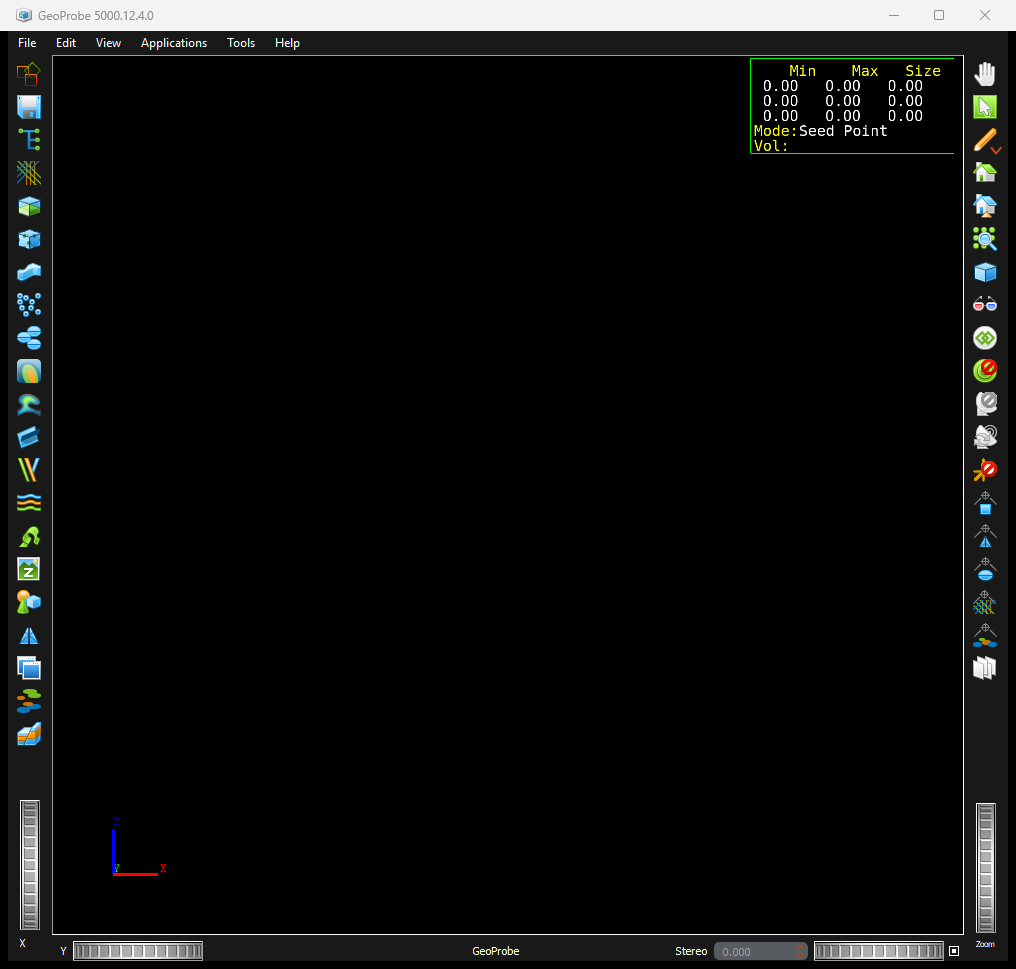
Task: Click the crosshair over blue triangle icon
Action: tap(985, 536)
